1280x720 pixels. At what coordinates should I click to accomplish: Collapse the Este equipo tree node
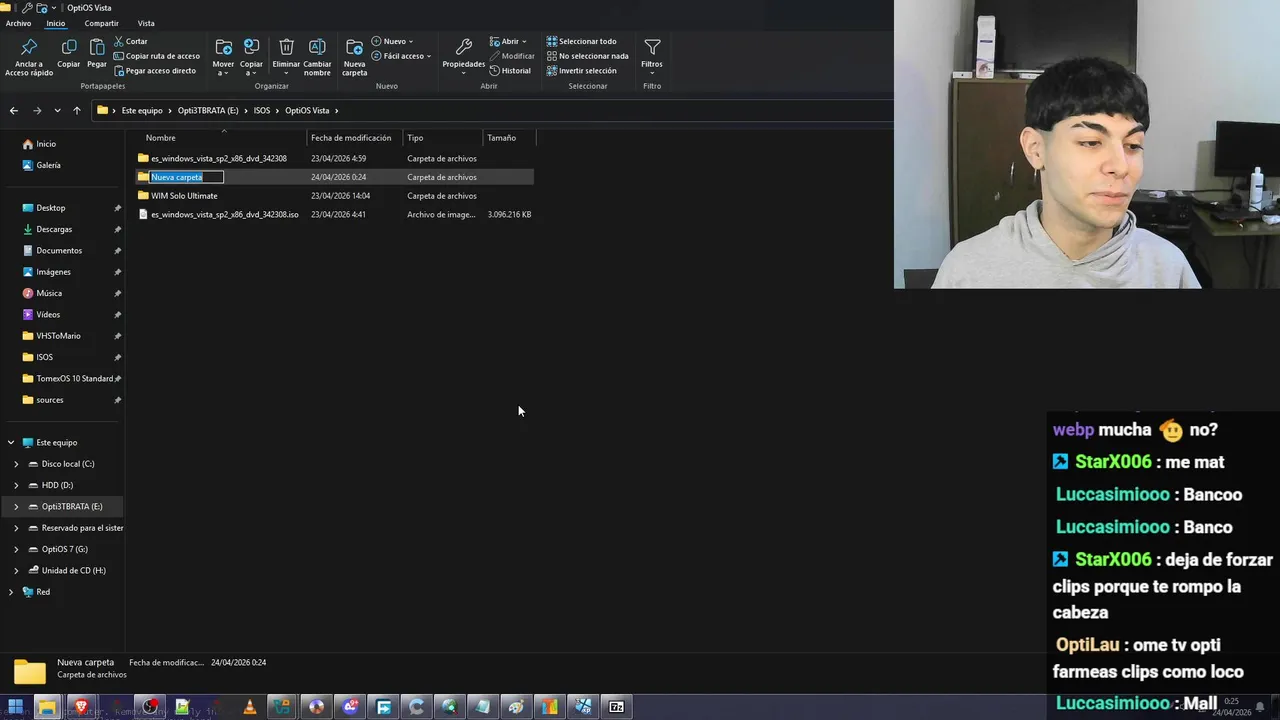pos(11,443)
